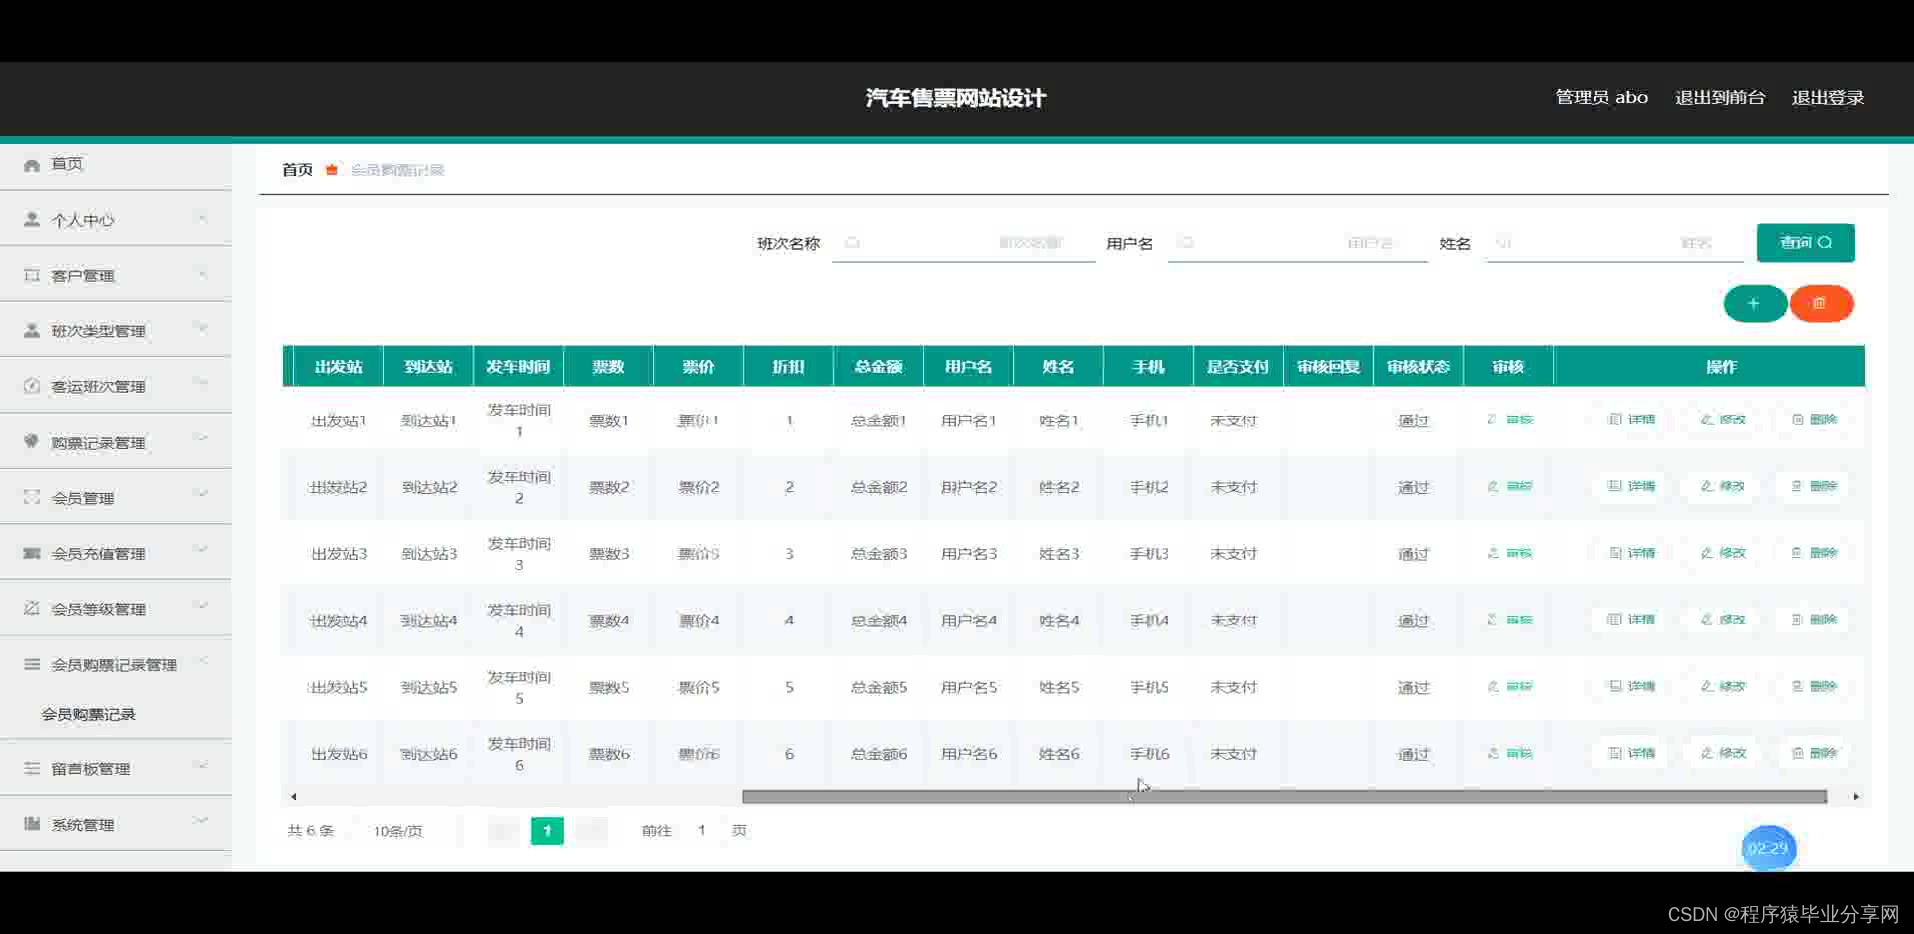The width and height of the screenshot is (1914, 934).
Task: Click the next page pagination button
Action: click(x=591, y=831)
